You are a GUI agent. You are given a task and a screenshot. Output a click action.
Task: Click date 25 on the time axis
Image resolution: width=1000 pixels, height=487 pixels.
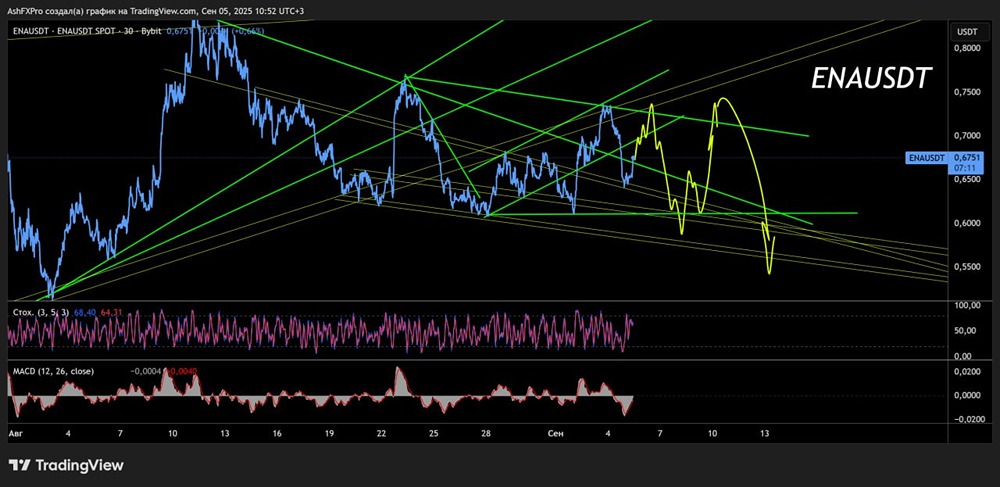click(434, 433)
